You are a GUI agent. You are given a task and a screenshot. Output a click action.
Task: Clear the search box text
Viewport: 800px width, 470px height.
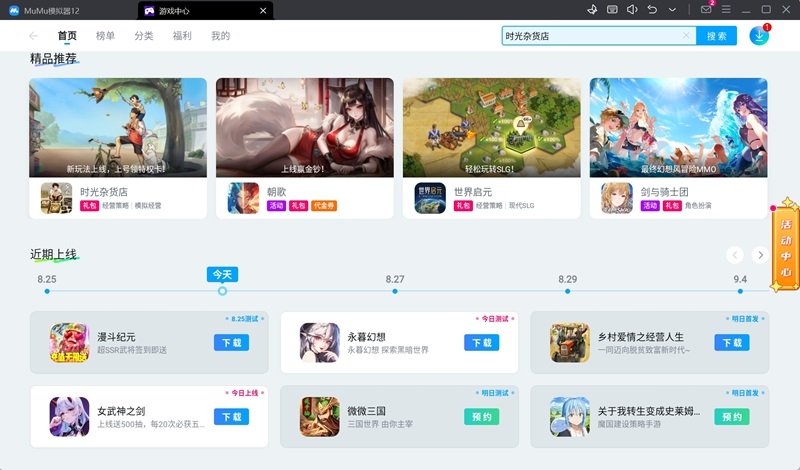[686, 35]
